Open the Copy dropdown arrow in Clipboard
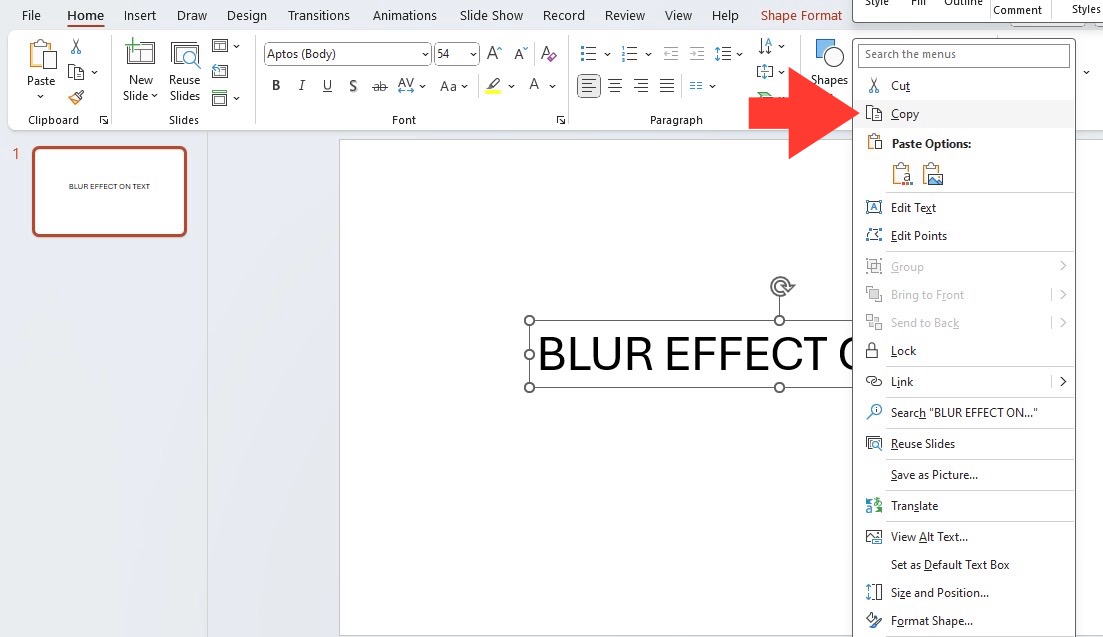 coord(94,72)
